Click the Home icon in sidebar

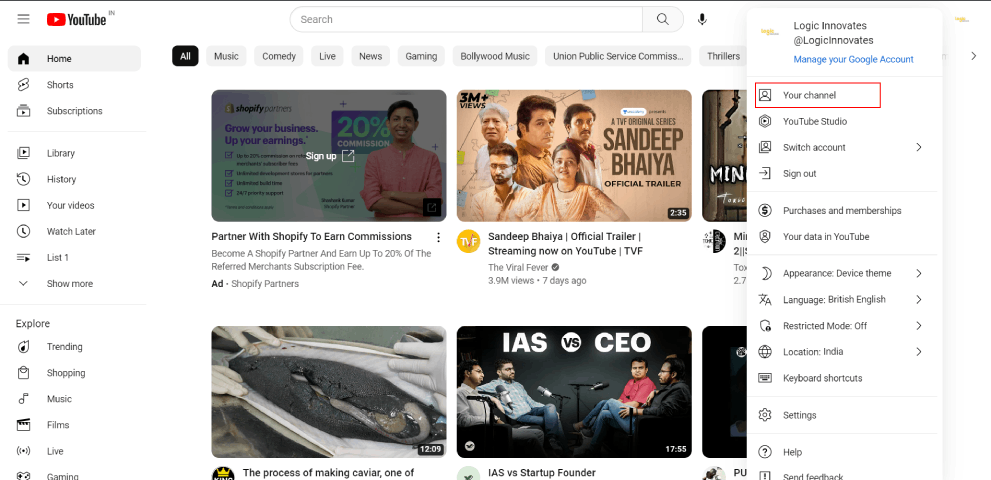pos(23,59)
